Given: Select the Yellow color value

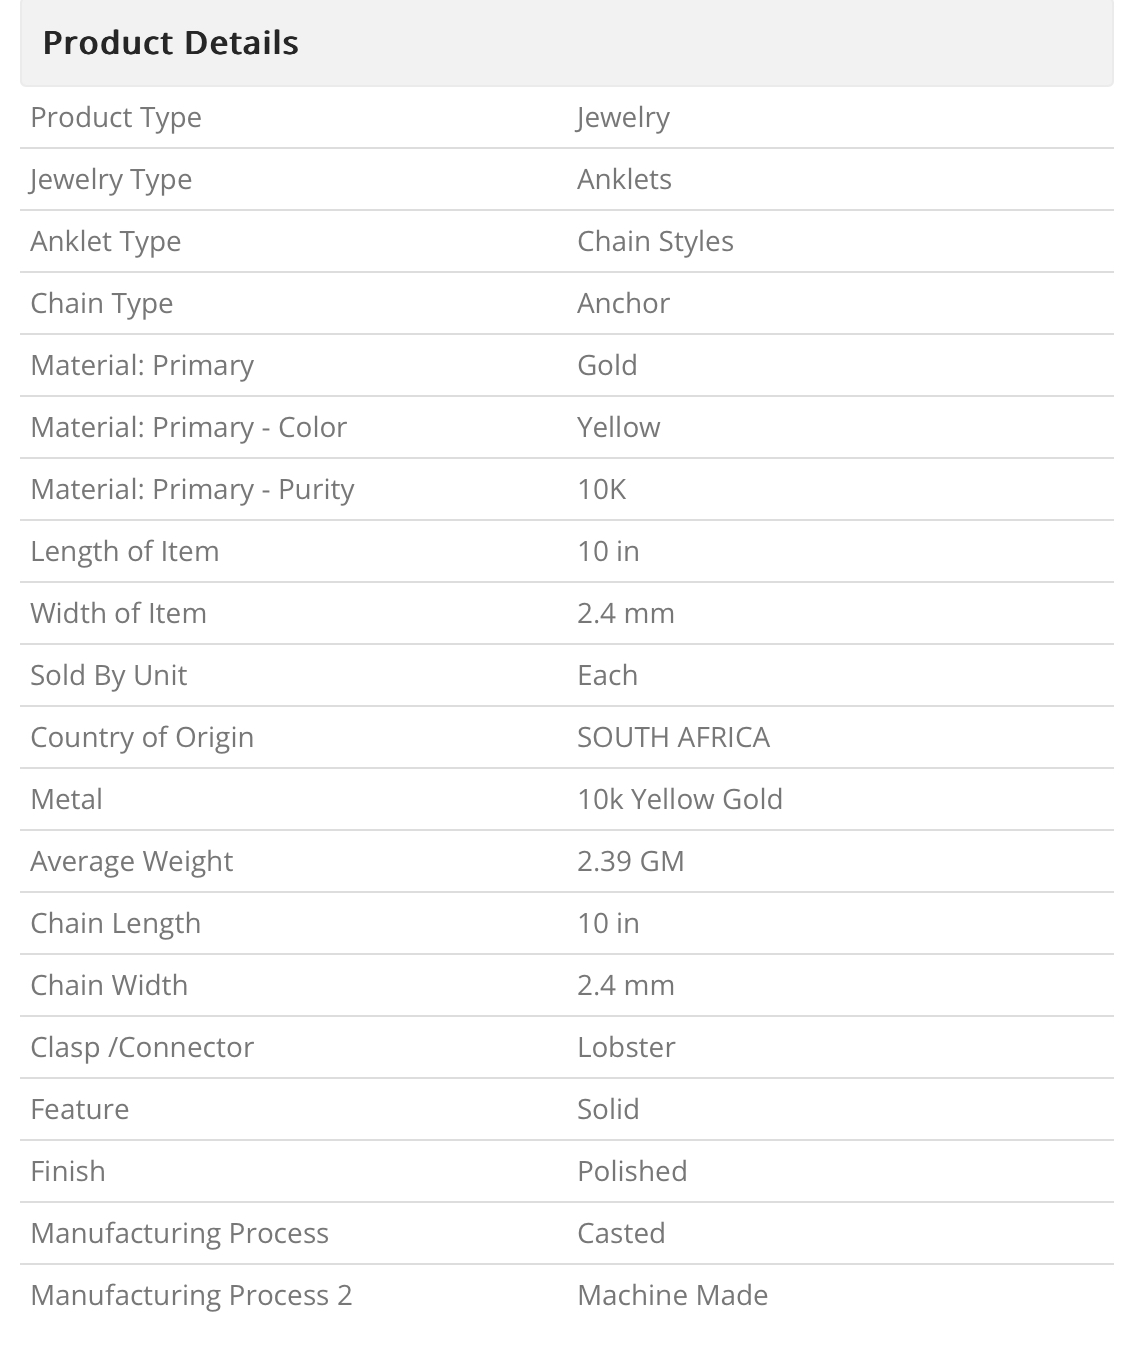Looking at the screenshot, I should pos(618,428).
